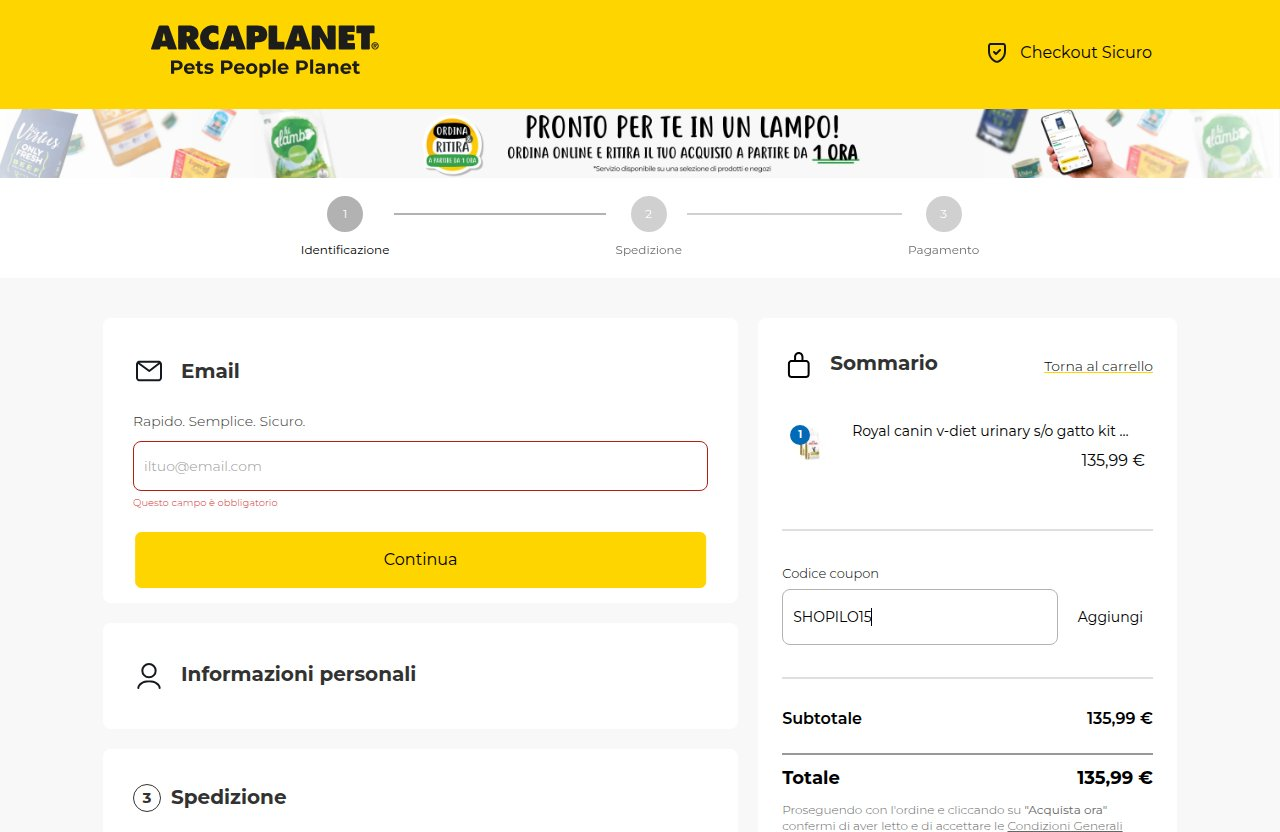This screenshot has width=1280, height=832.
Task: Click the blue quantity badge on product
Action: tap(799, 435)
